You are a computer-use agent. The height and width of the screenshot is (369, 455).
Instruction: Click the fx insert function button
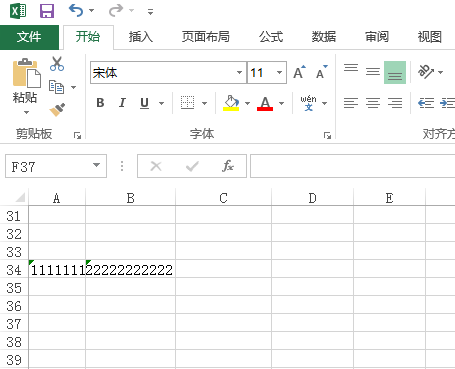tap(228, 166)
